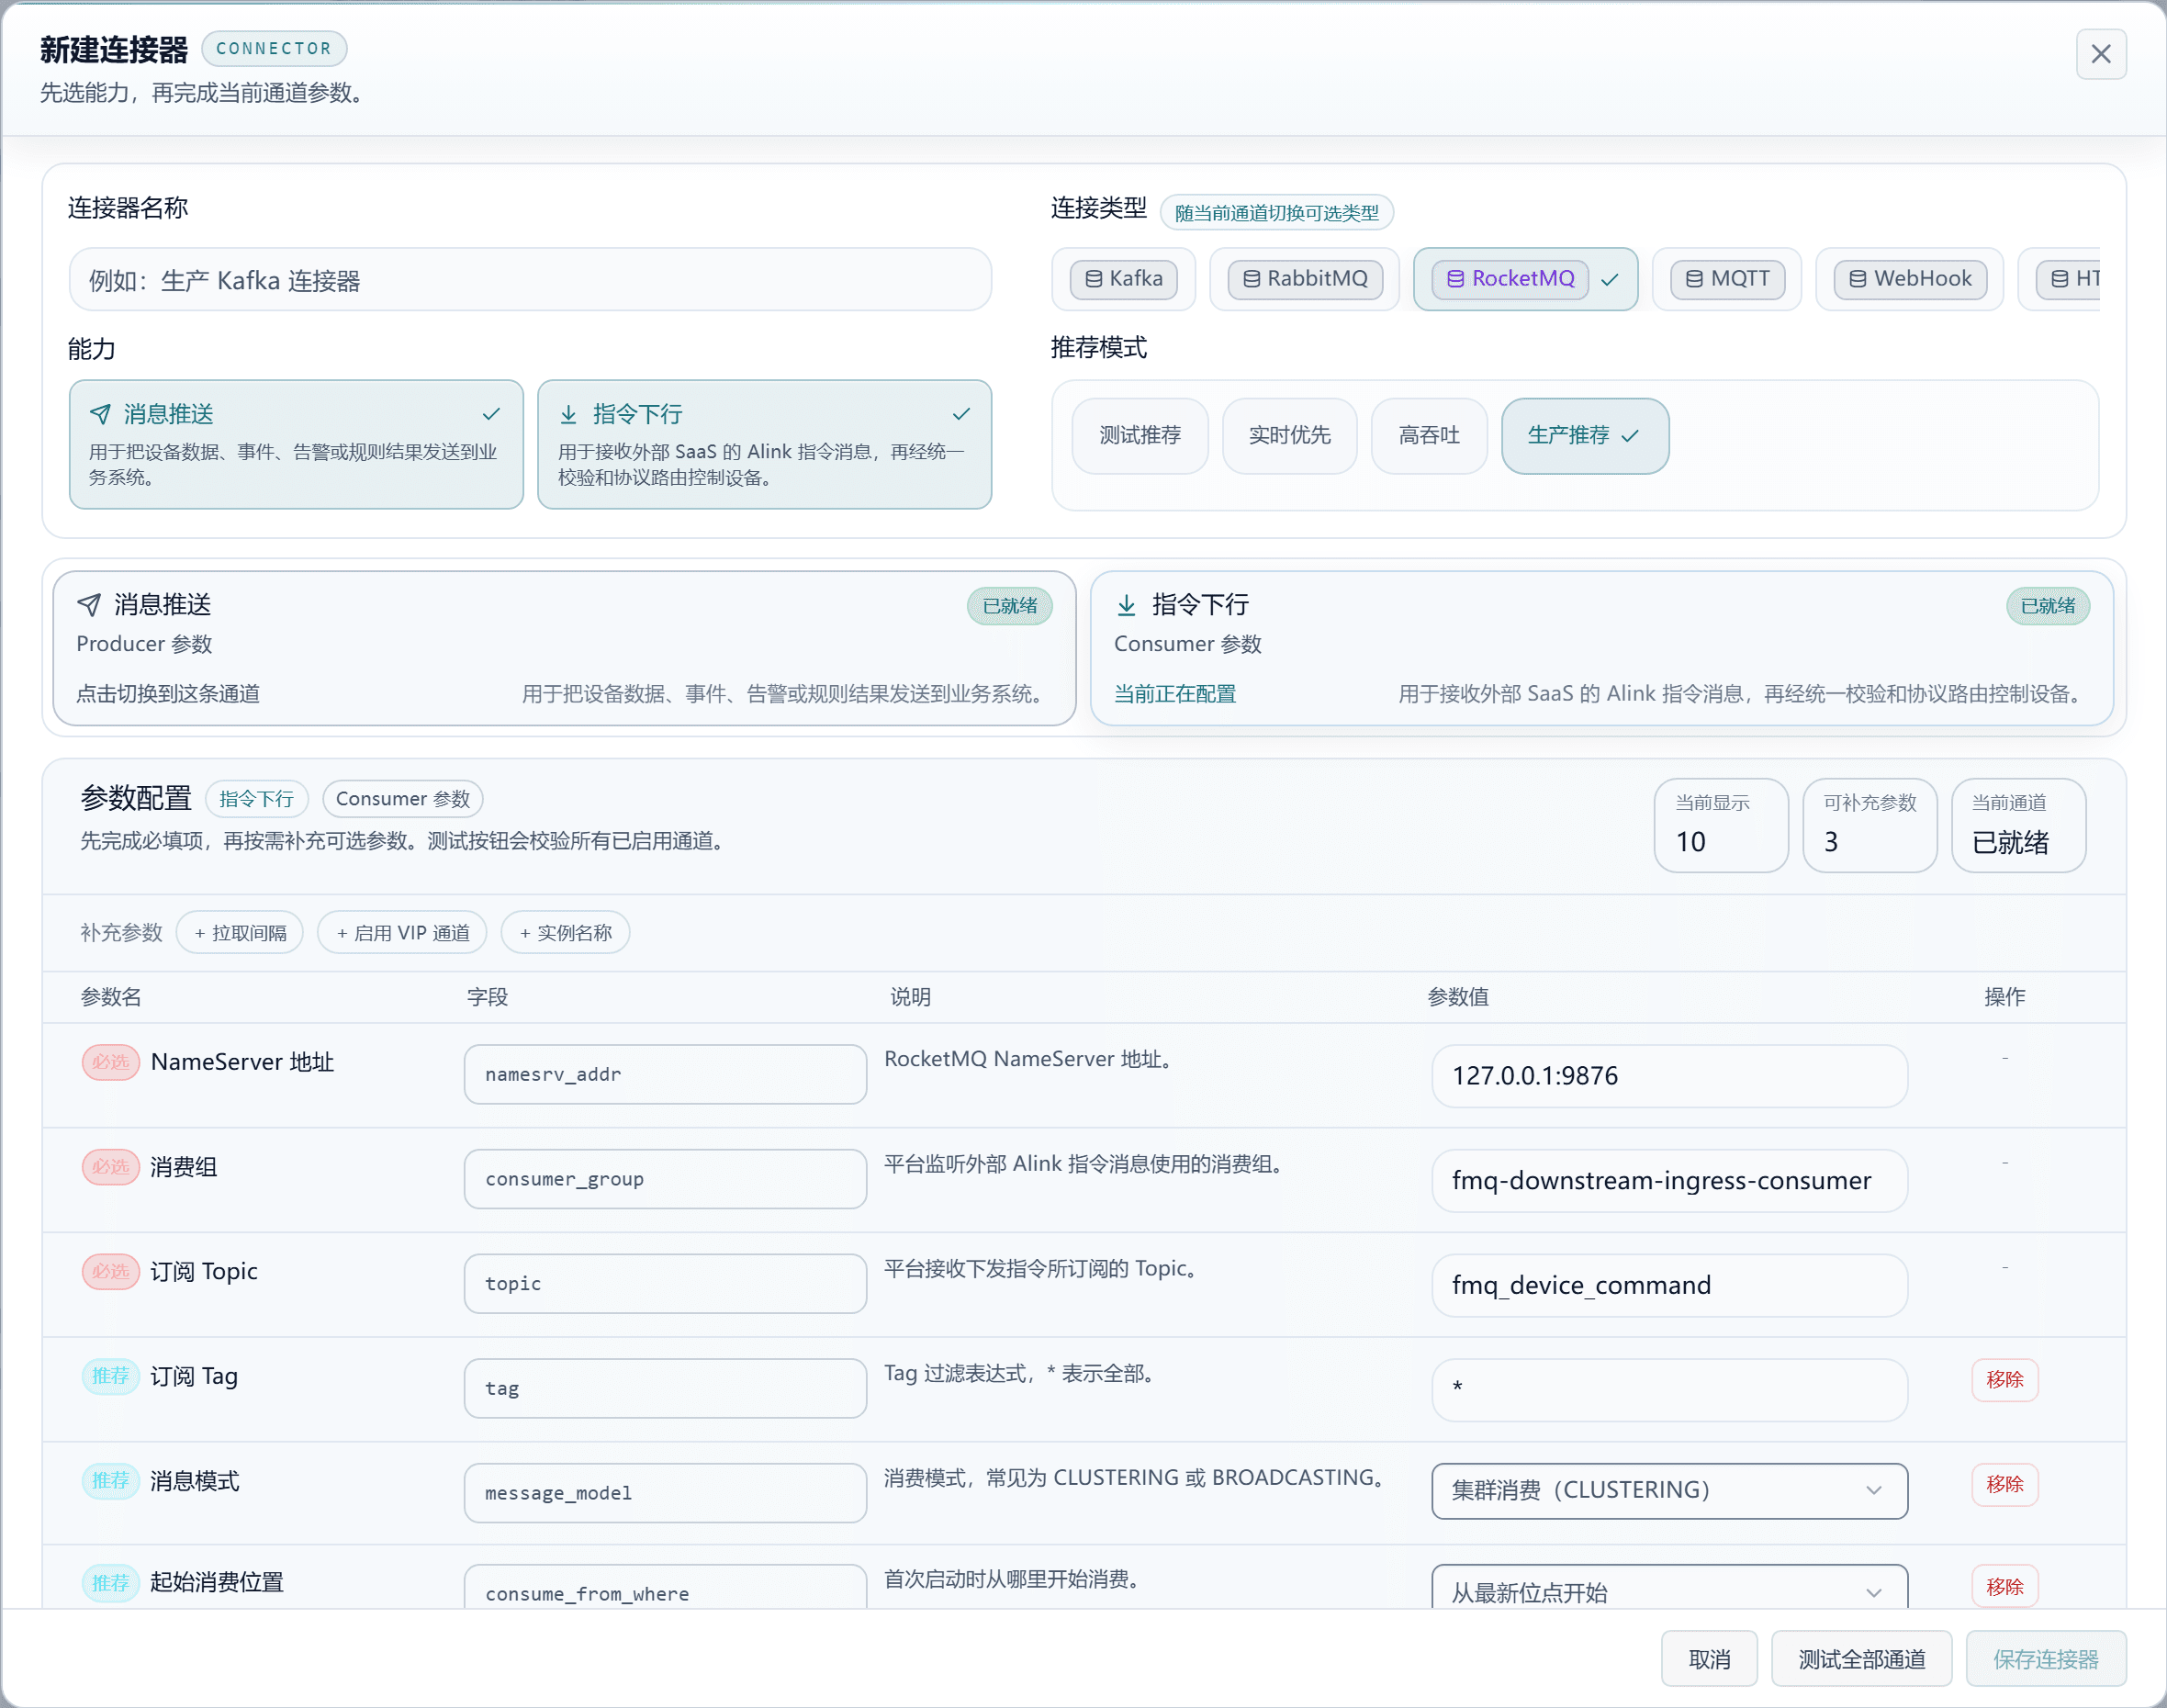Image resolution: width=2167 pixels, height=1708 pixels.
Task: Add the 启用 VIP 通道 parameter
Action: tap(402, 933)
